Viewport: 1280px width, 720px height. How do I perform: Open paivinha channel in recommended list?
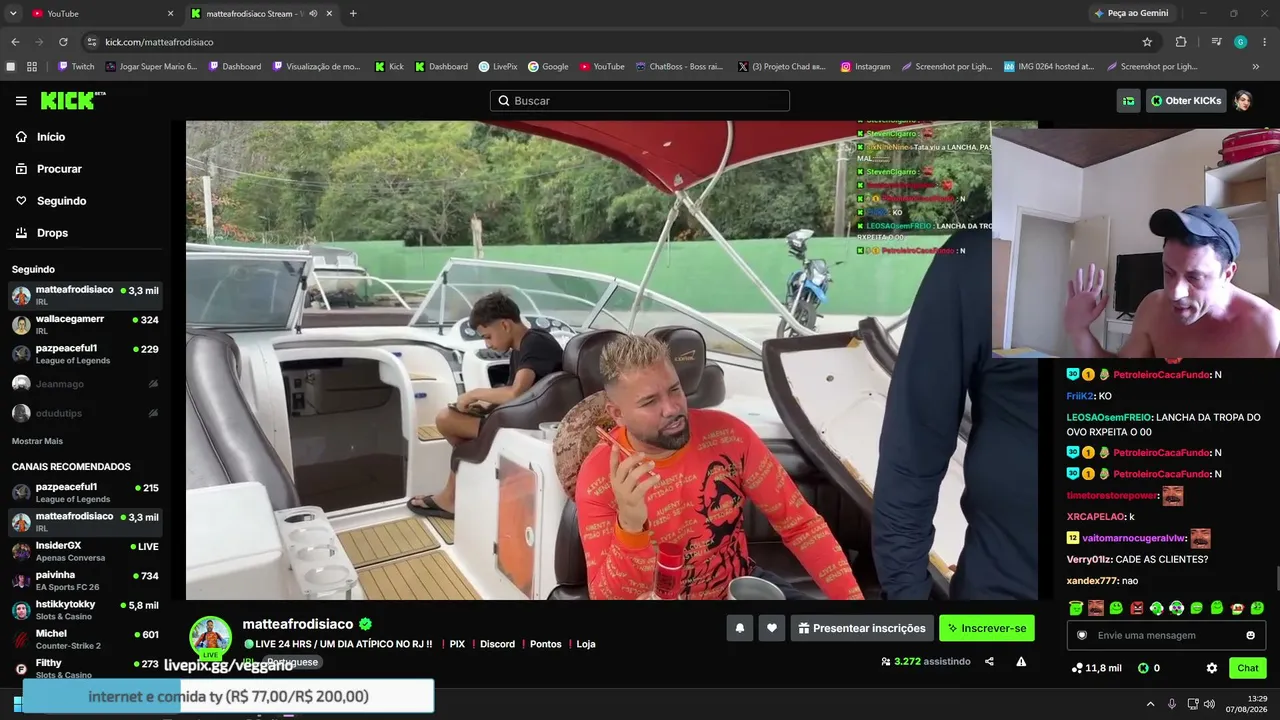click(x=85, y=581)
